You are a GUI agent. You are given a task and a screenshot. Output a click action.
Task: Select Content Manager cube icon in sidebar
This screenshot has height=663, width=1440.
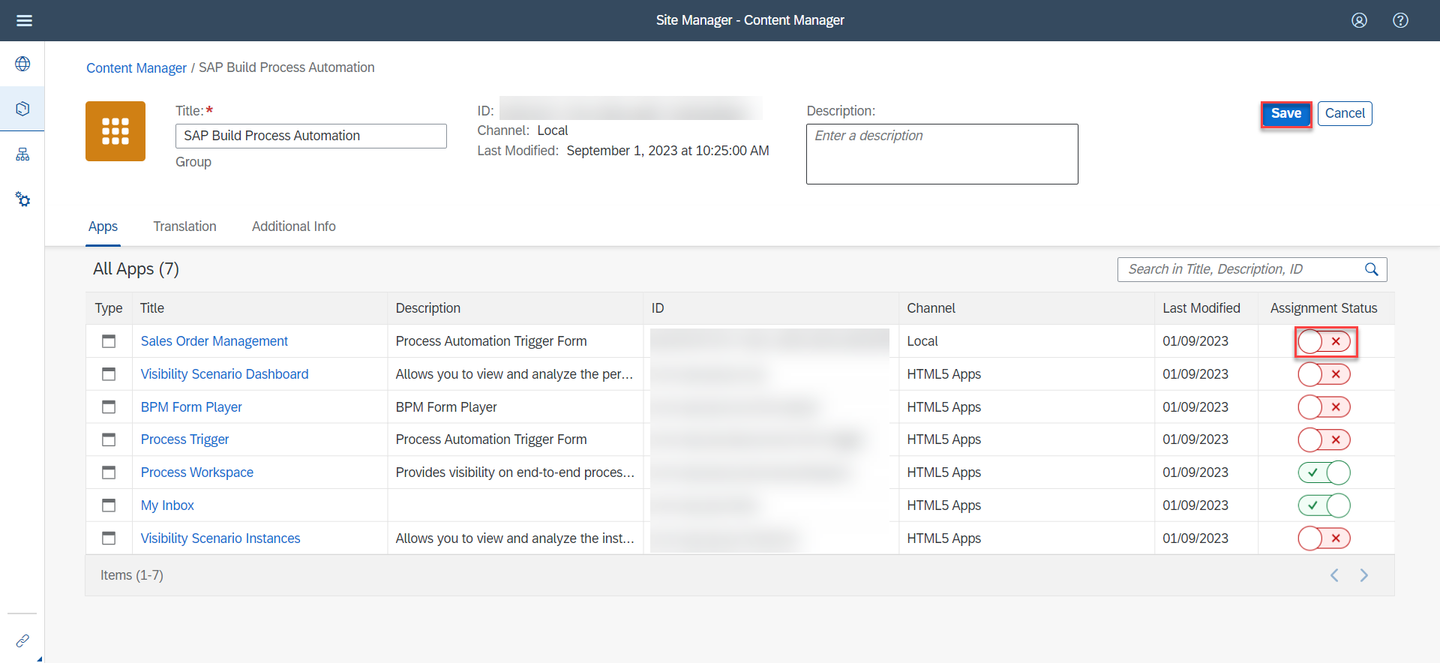click(x=22, y=108)
